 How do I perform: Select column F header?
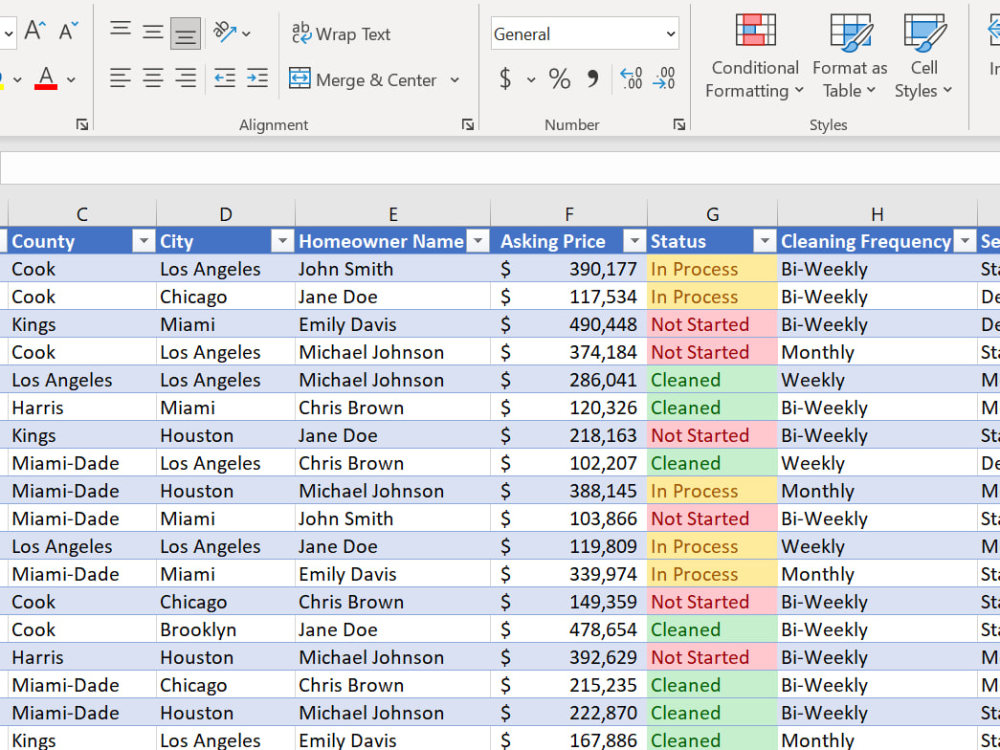point(569,214)
